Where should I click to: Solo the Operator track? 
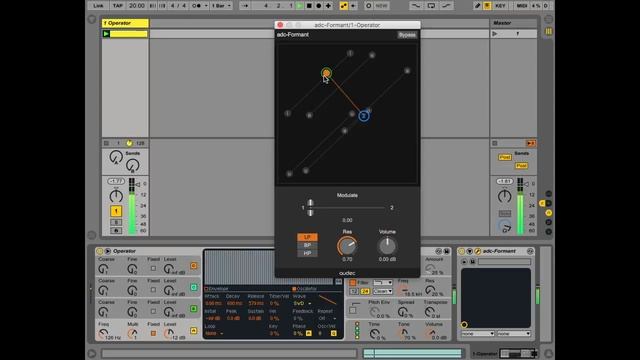pyautogui.click(x=116, y=222)
